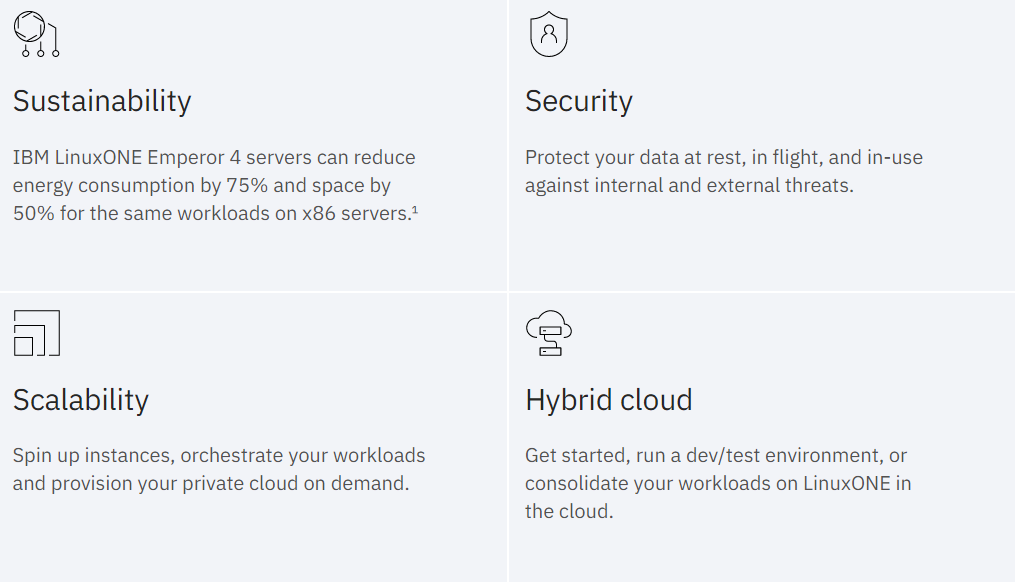Open the Hybrid cloud heading
Screen dimensions: 1015x582
point(609,400)
